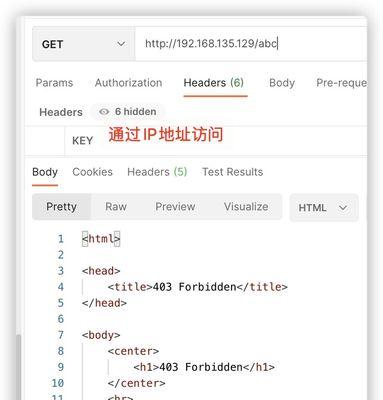Select the response Body tab
This screenshot has width=383, height=400.
coord(45,172)
